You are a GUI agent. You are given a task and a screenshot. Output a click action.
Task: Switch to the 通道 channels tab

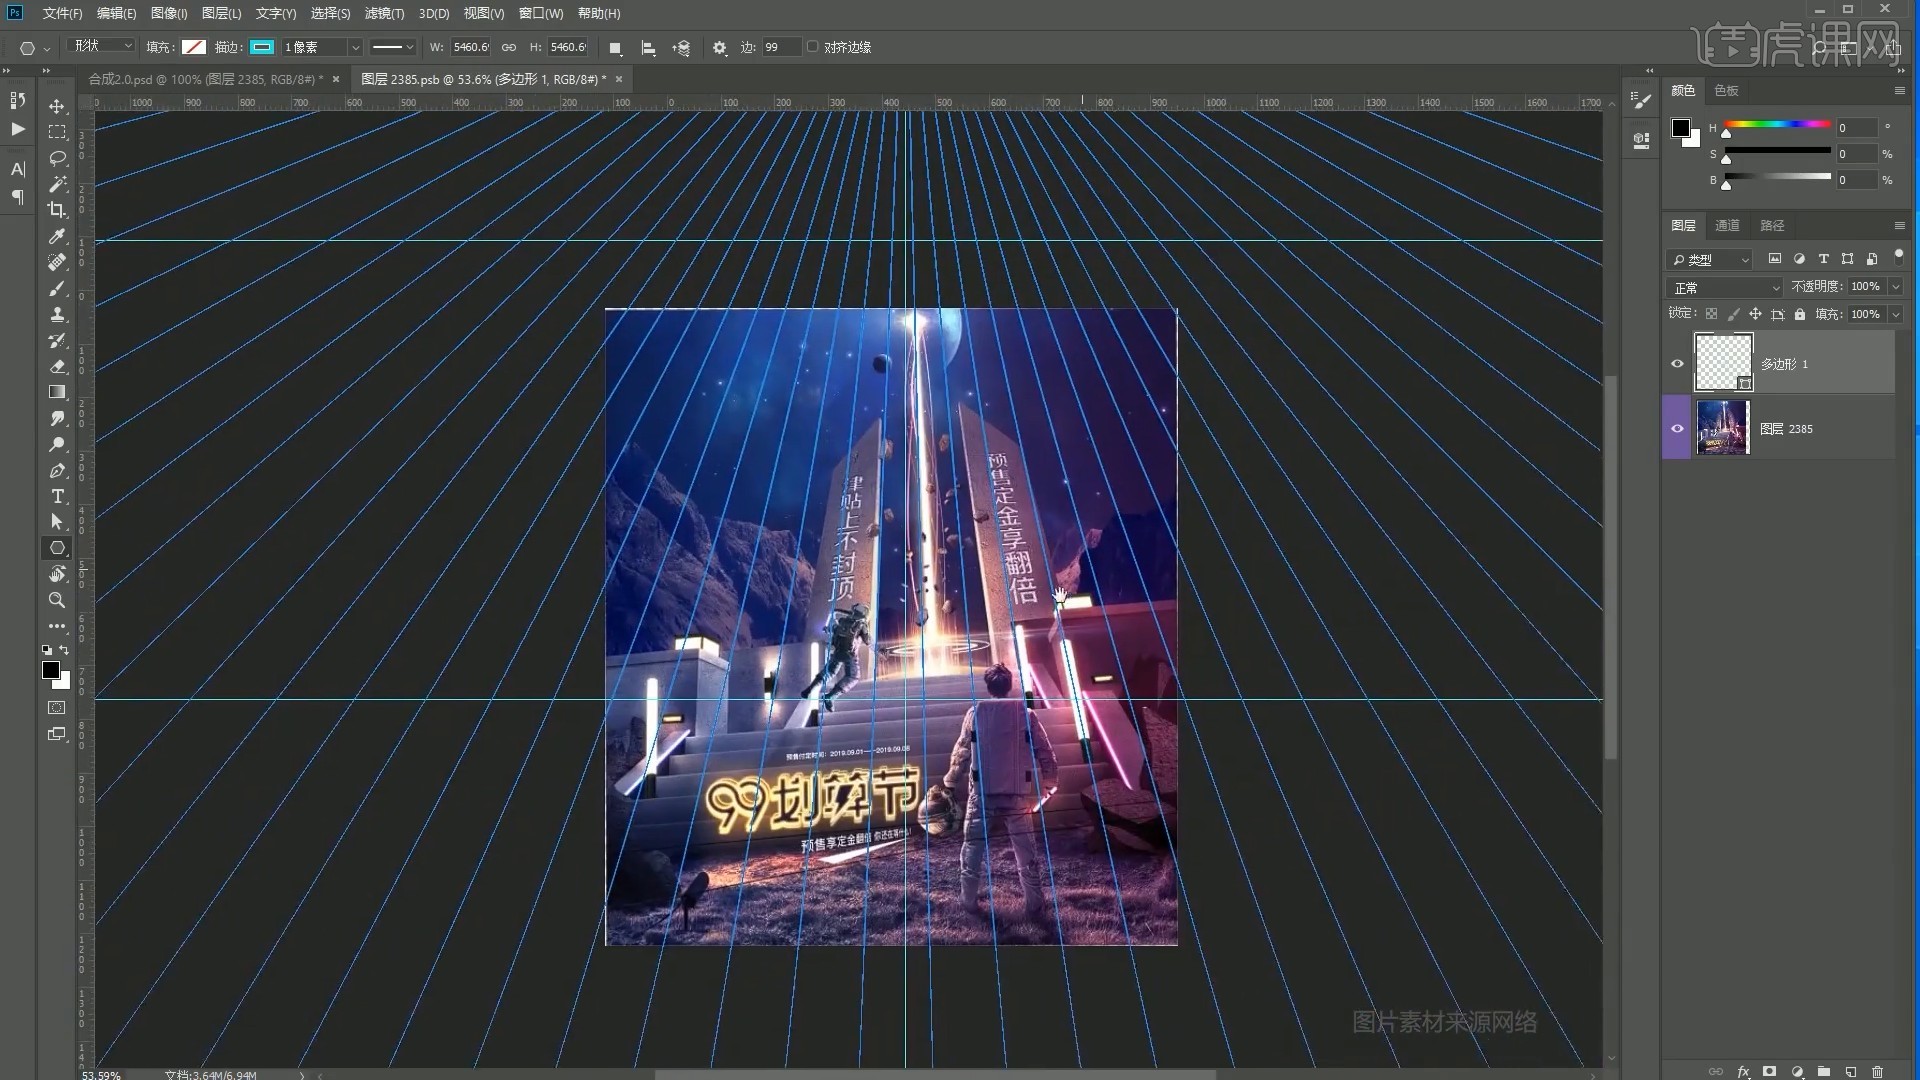click(x=1727, y=225)
